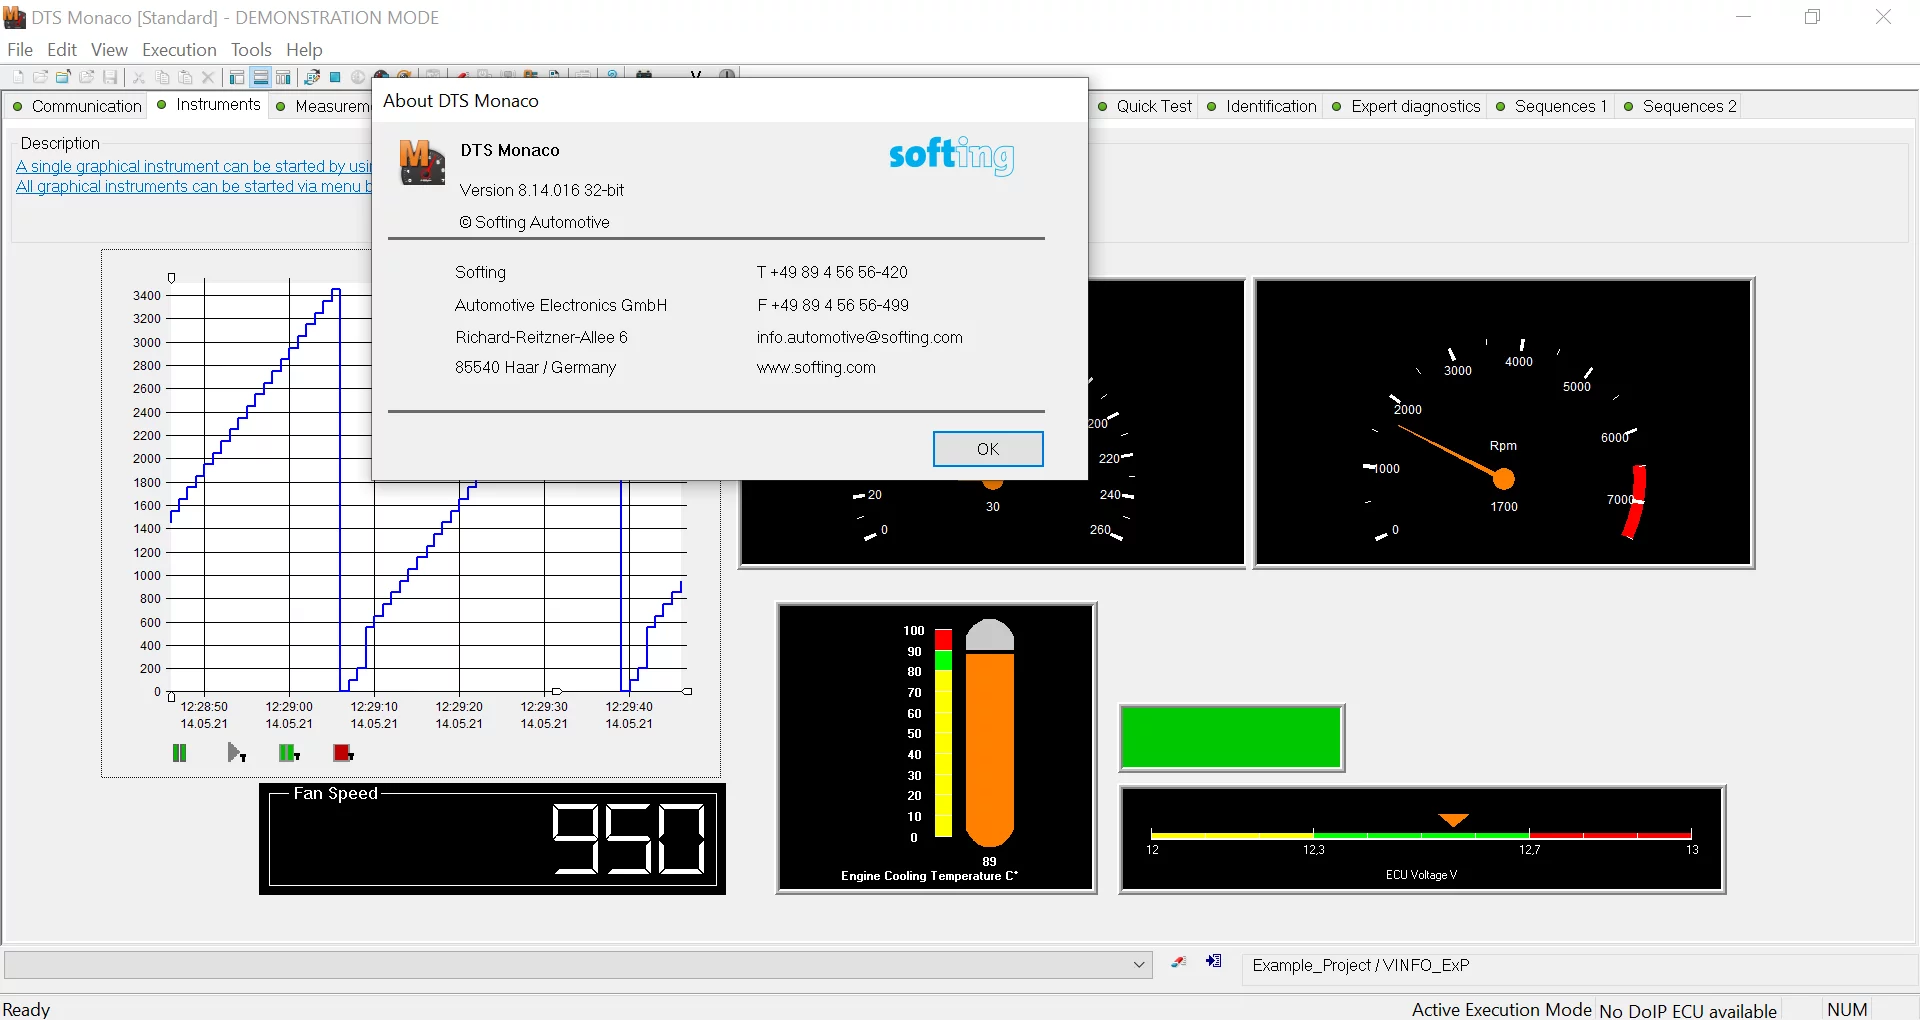Click the DTS Monaco logo in About dialog
This screenshot has width=1920, height=1020.
422,162
